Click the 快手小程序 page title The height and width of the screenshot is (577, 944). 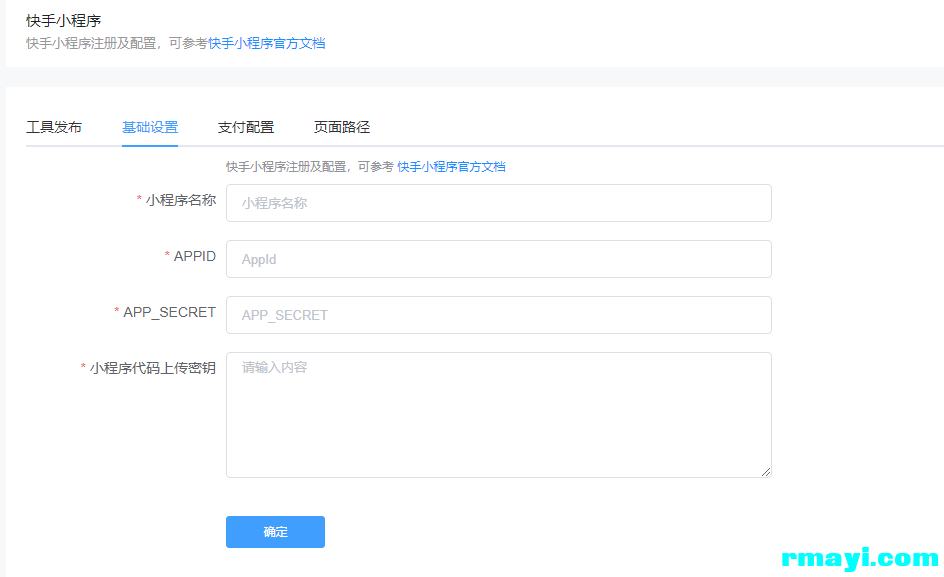pos(63,21)
